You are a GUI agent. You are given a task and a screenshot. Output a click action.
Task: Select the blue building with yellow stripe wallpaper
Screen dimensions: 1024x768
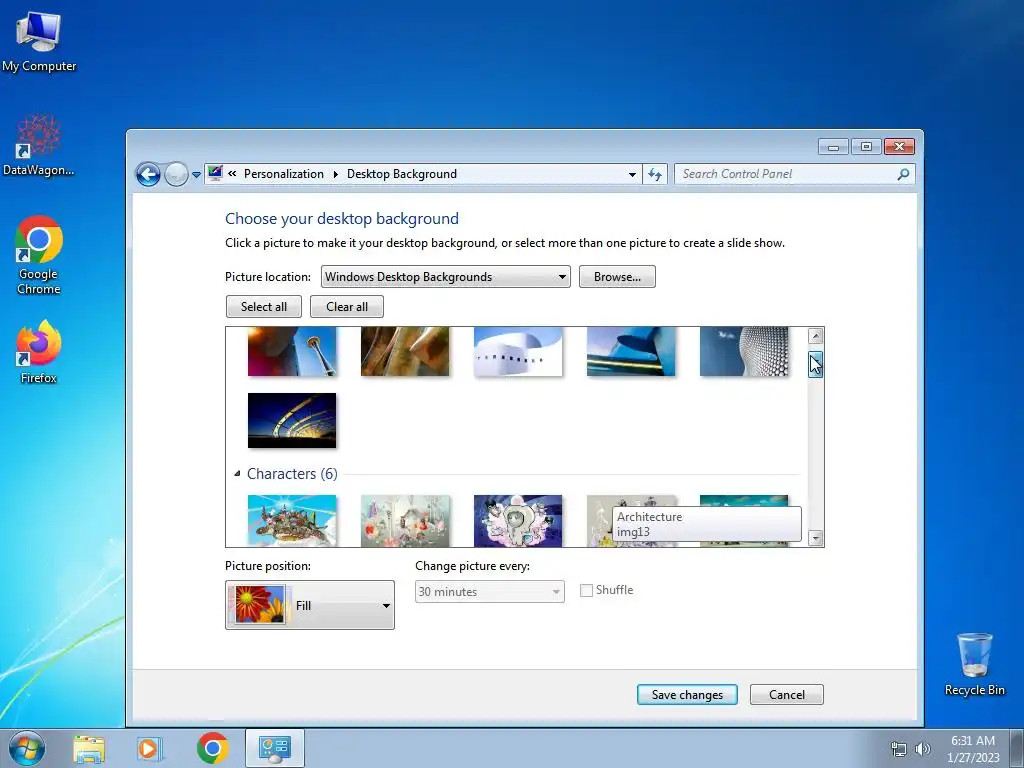[631, 352]
